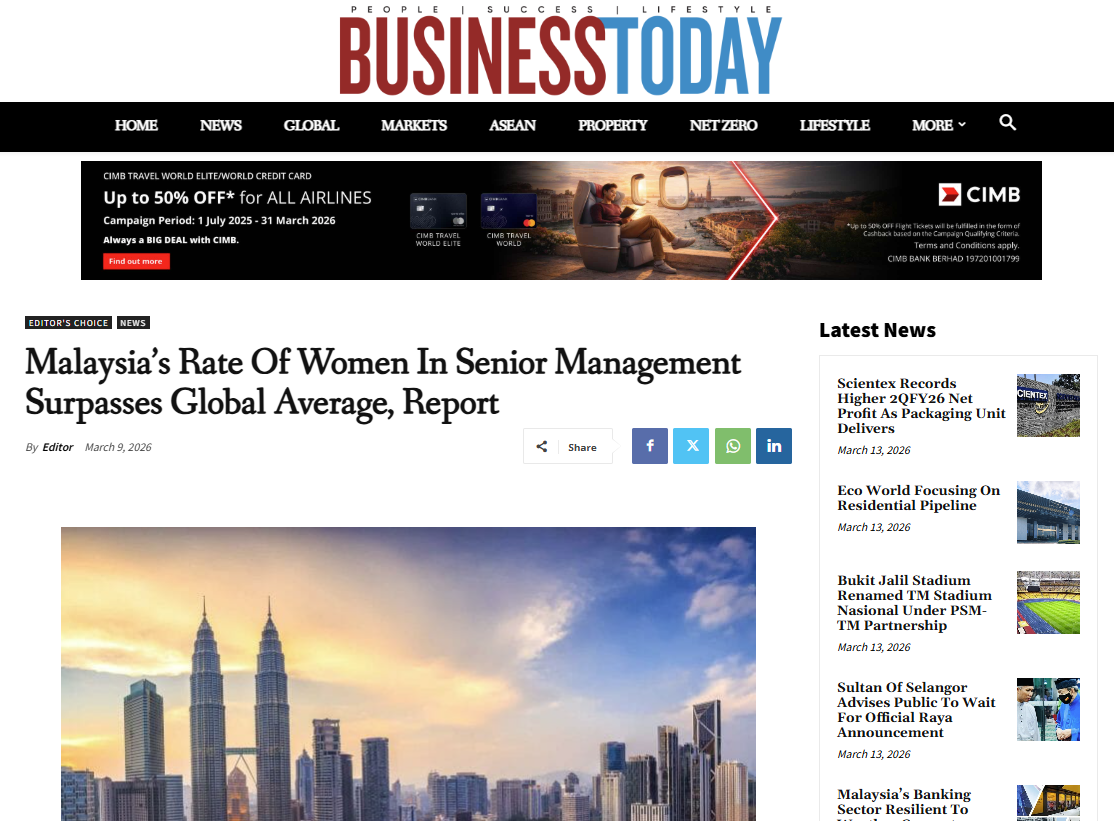The height and width of the screenshot is (821, 1114).
Task: Open the EDITOR'S CHOICE category tag
Action: (x=68, y=323)
